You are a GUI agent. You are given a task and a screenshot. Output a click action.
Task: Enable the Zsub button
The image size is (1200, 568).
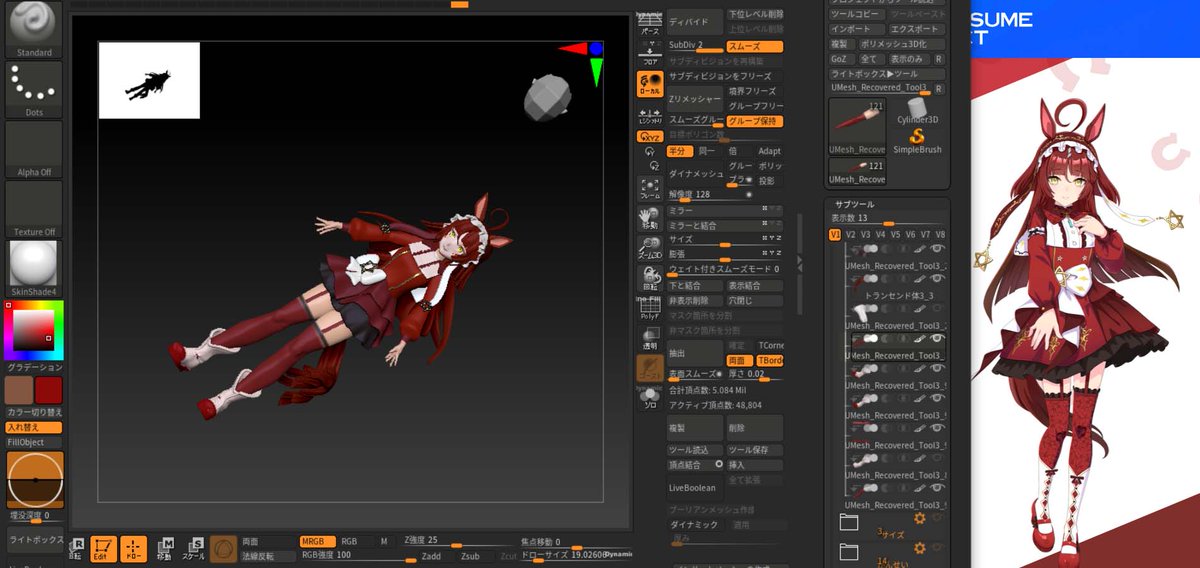click(470, 555)
